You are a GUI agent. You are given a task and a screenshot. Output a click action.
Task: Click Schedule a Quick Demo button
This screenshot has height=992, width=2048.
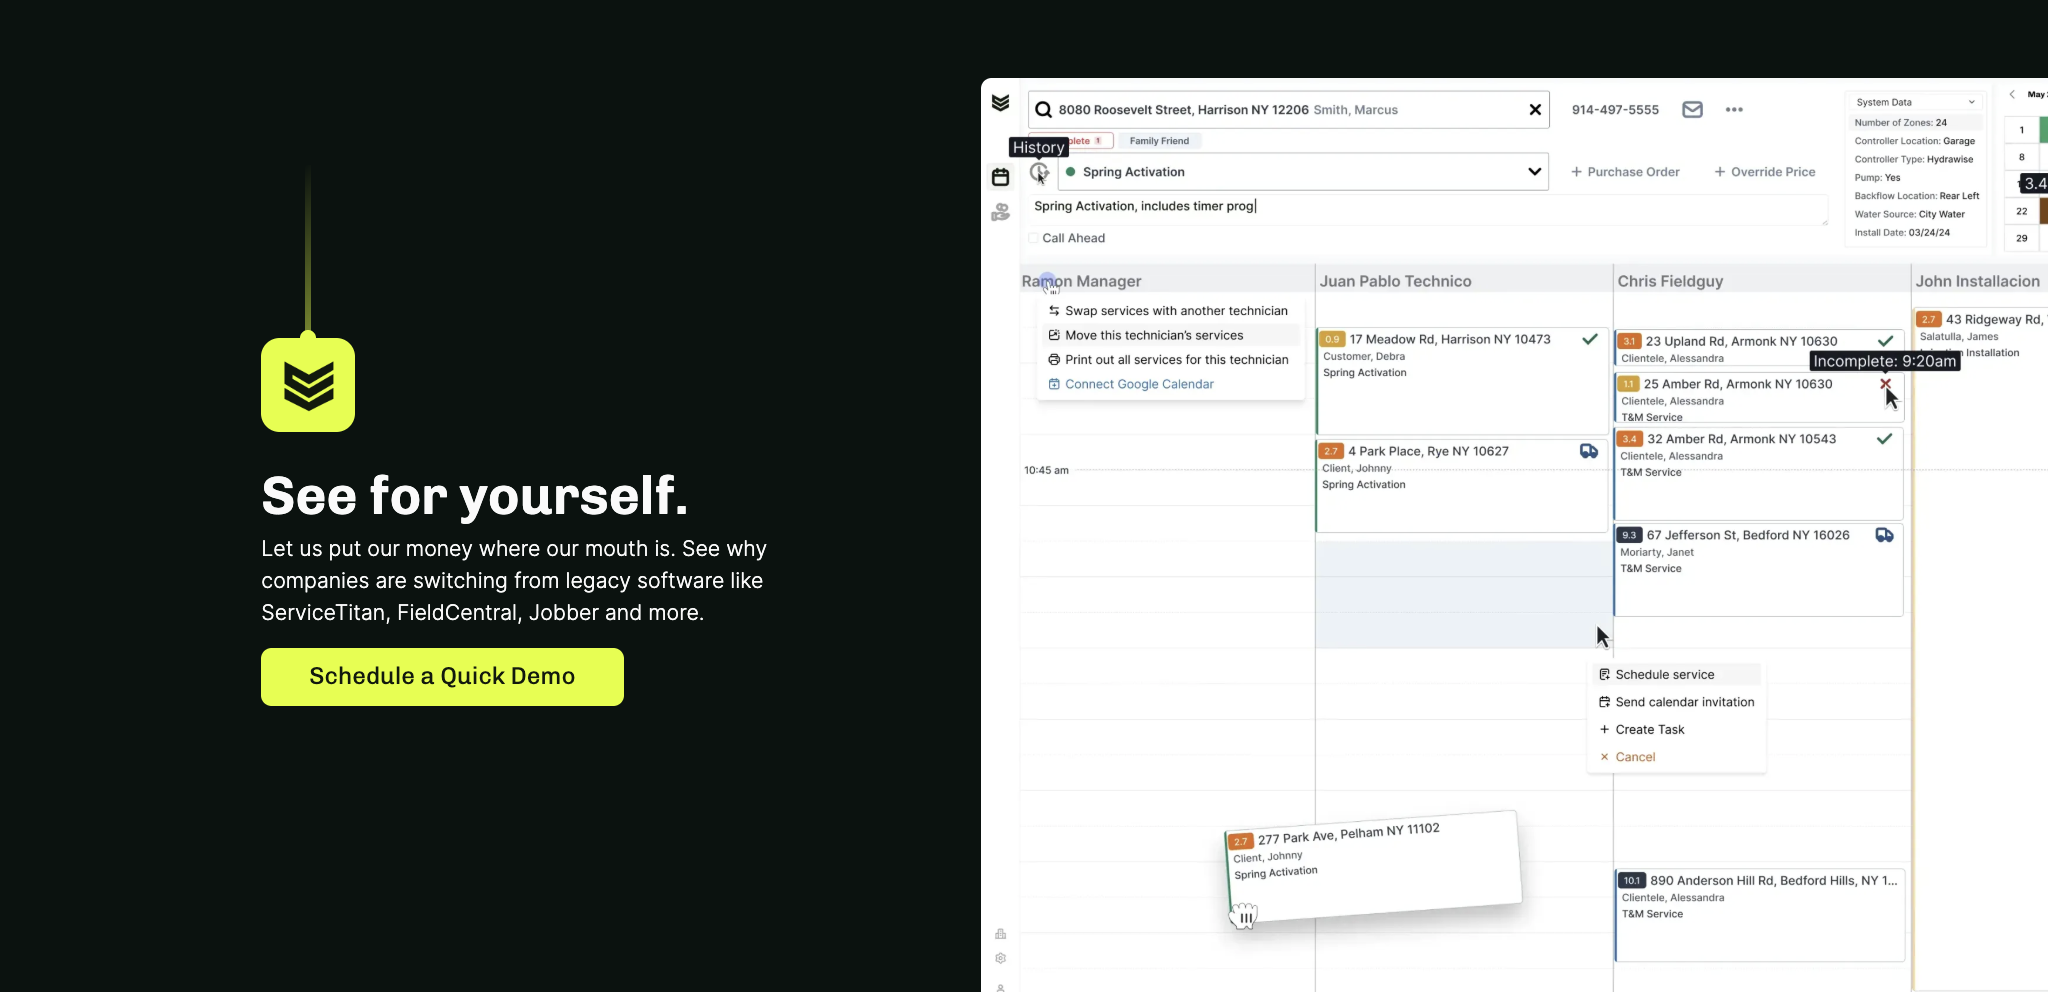tap(442, 677)
